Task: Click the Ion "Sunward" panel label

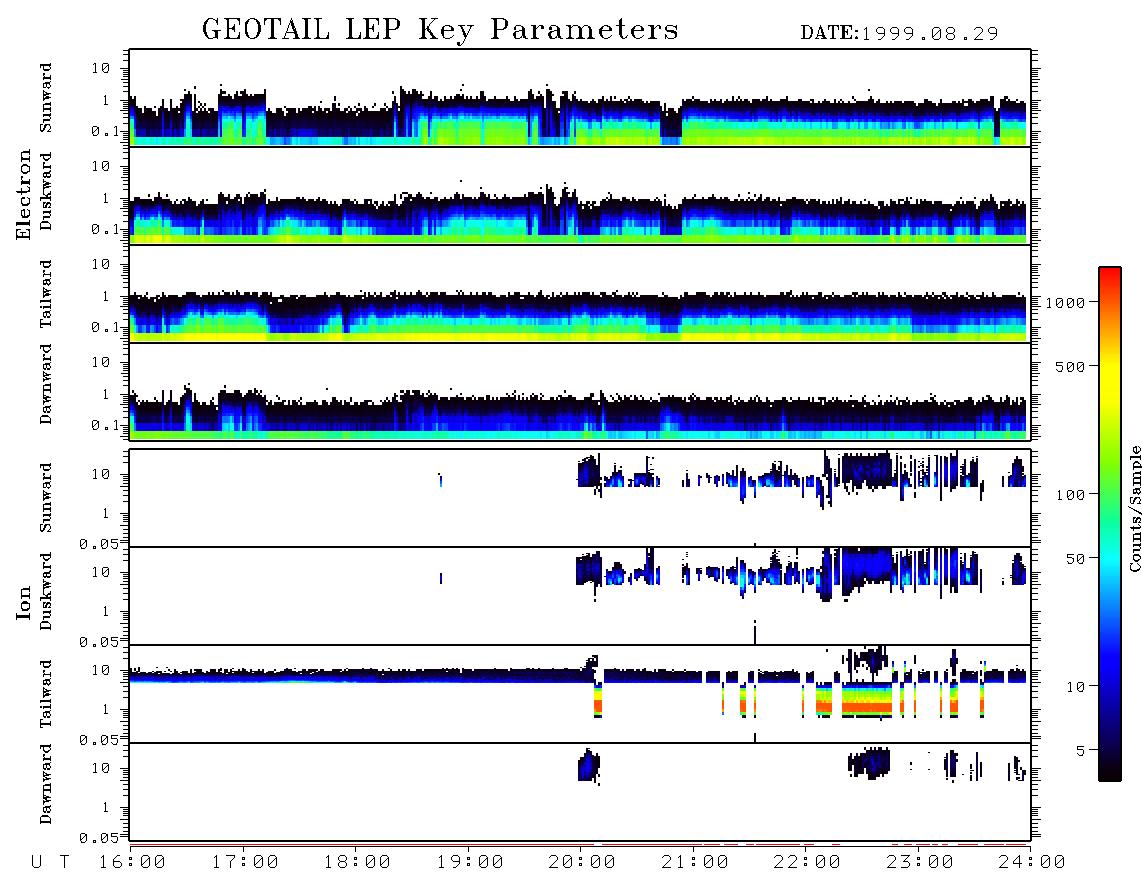Action: coord(46,498)
